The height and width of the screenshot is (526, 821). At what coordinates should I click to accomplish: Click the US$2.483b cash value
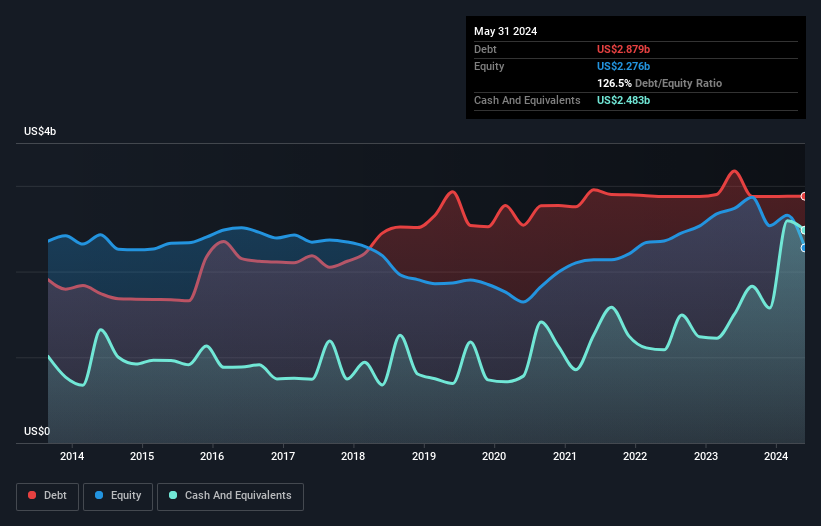[623, 100]
